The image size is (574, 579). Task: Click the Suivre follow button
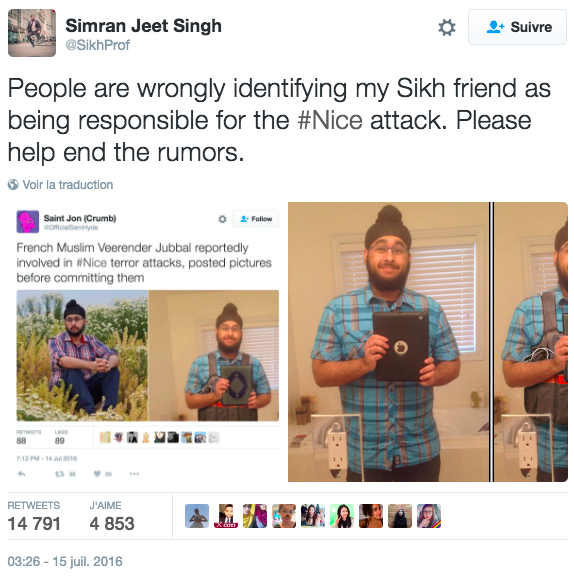(517, 27)
